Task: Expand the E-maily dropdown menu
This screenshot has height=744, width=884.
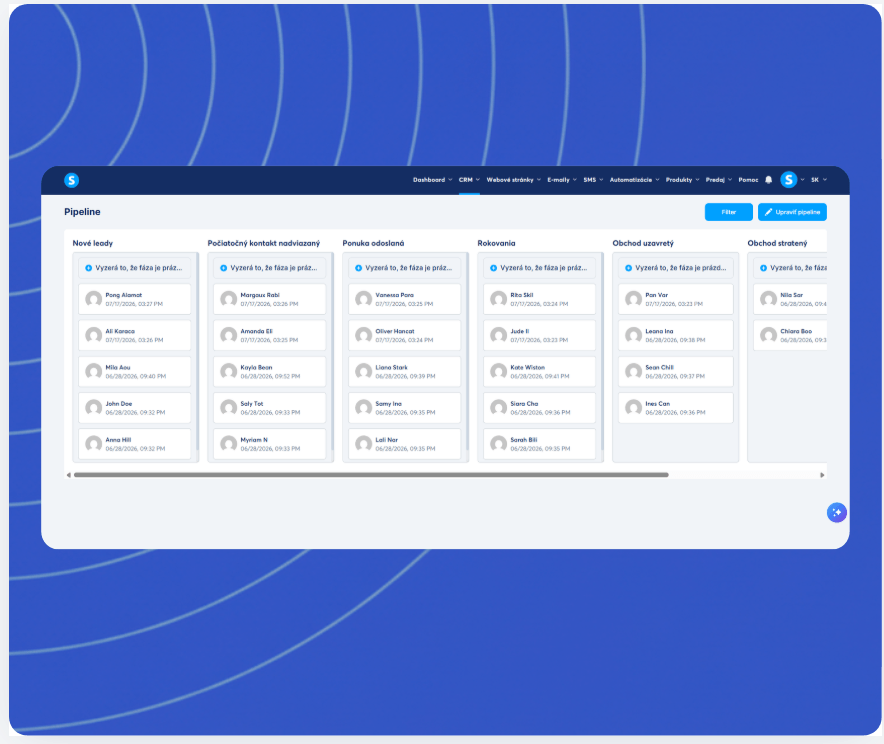Action: point(562,180)
